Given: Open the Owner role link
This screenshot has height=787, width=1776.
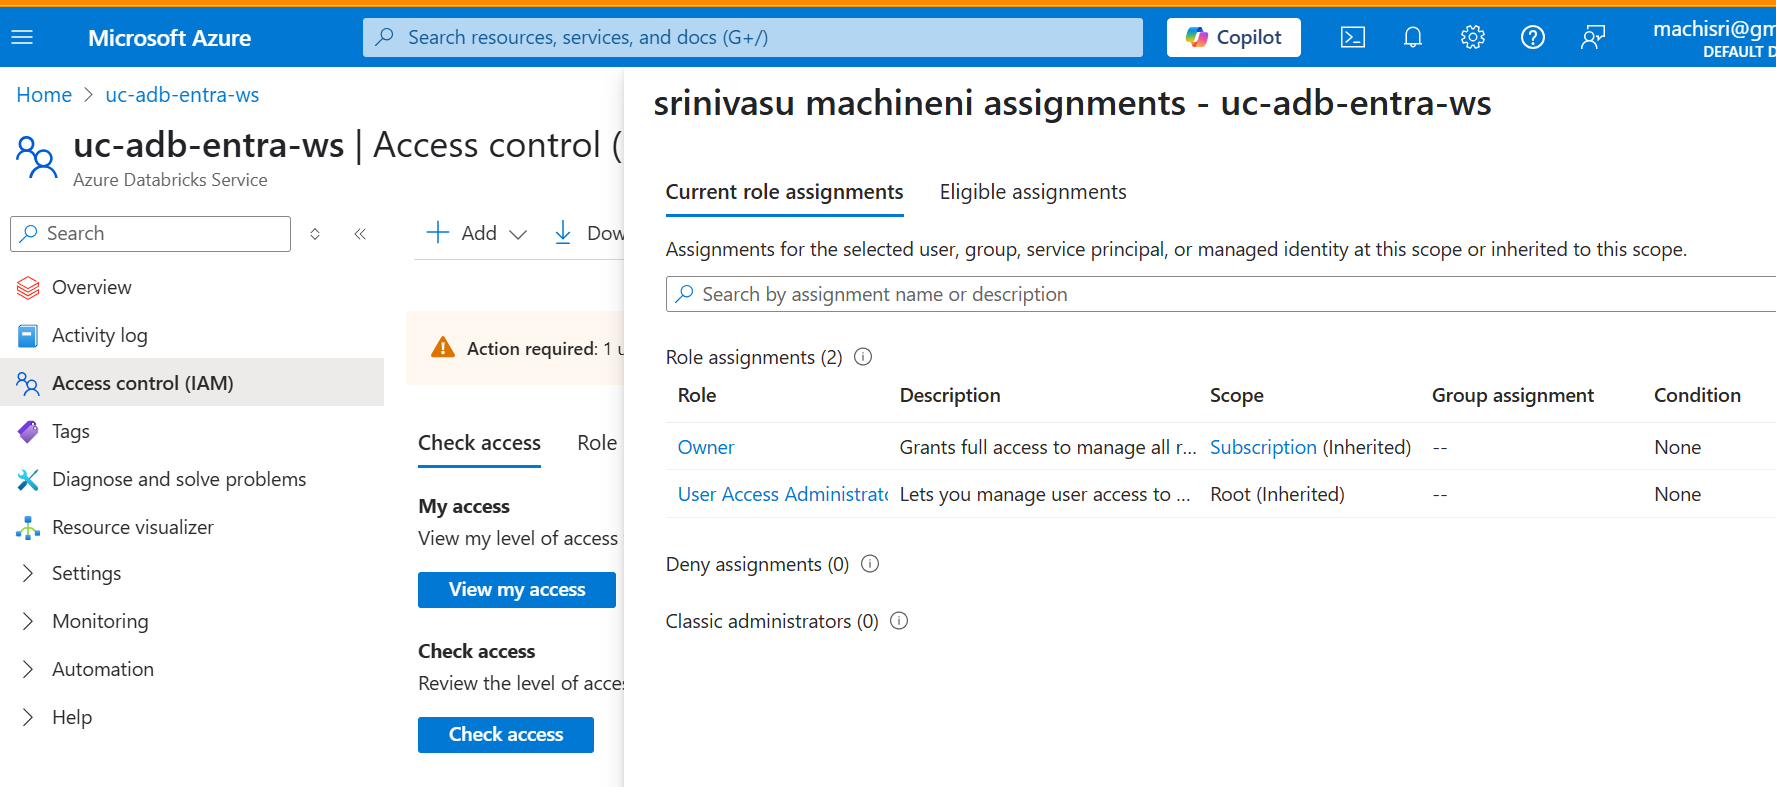Looking at the screenshot, I should pyautogui.click(x=706, y=447).
